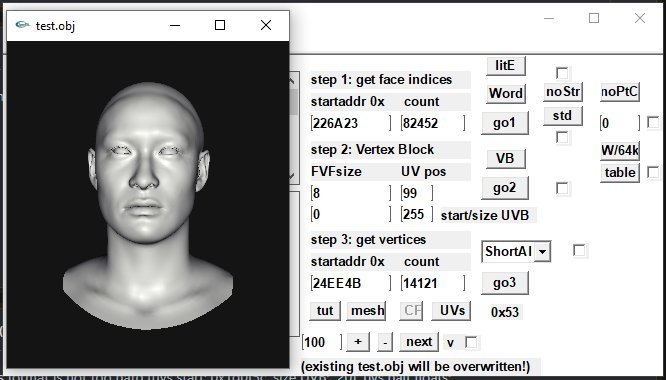Click the 'step 1: get face indices' label

tap(381, 80)
